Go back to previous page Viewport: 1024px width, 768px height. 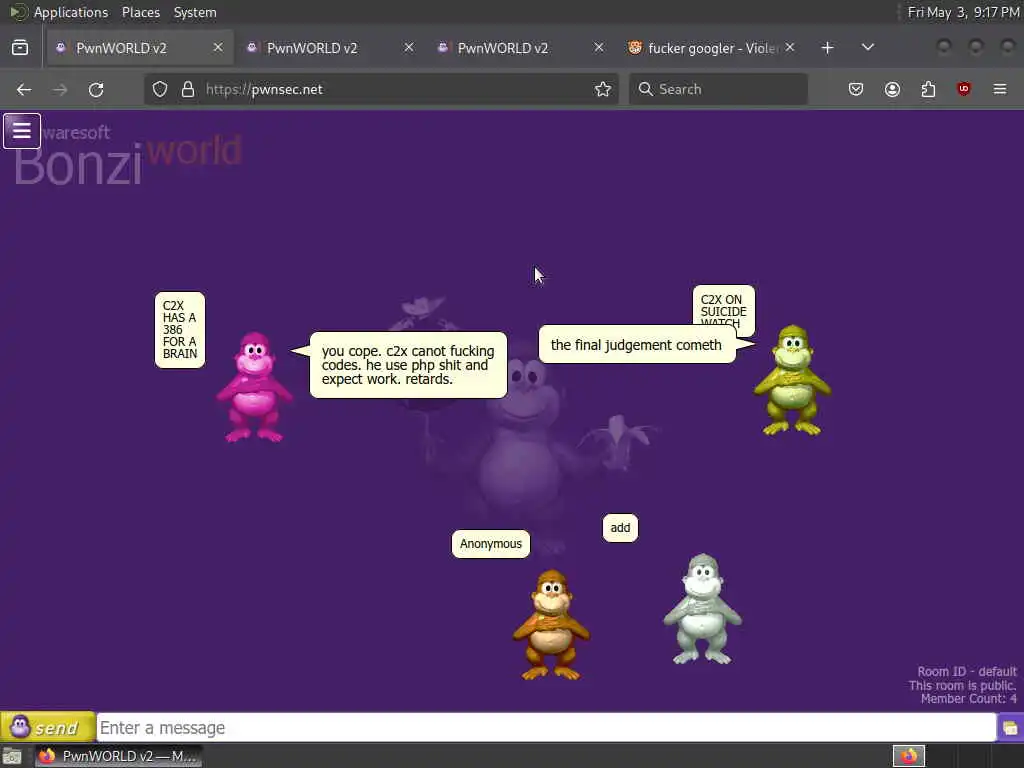[24, 89]
